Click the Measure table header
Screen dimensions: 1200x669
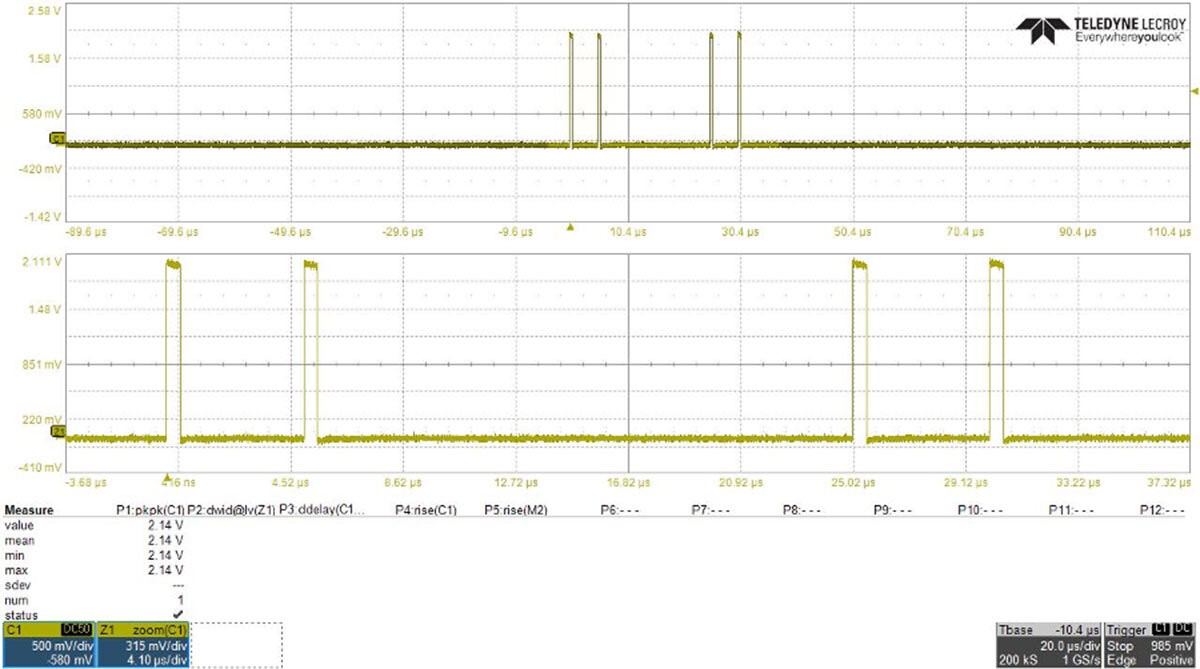coord(30,510)
